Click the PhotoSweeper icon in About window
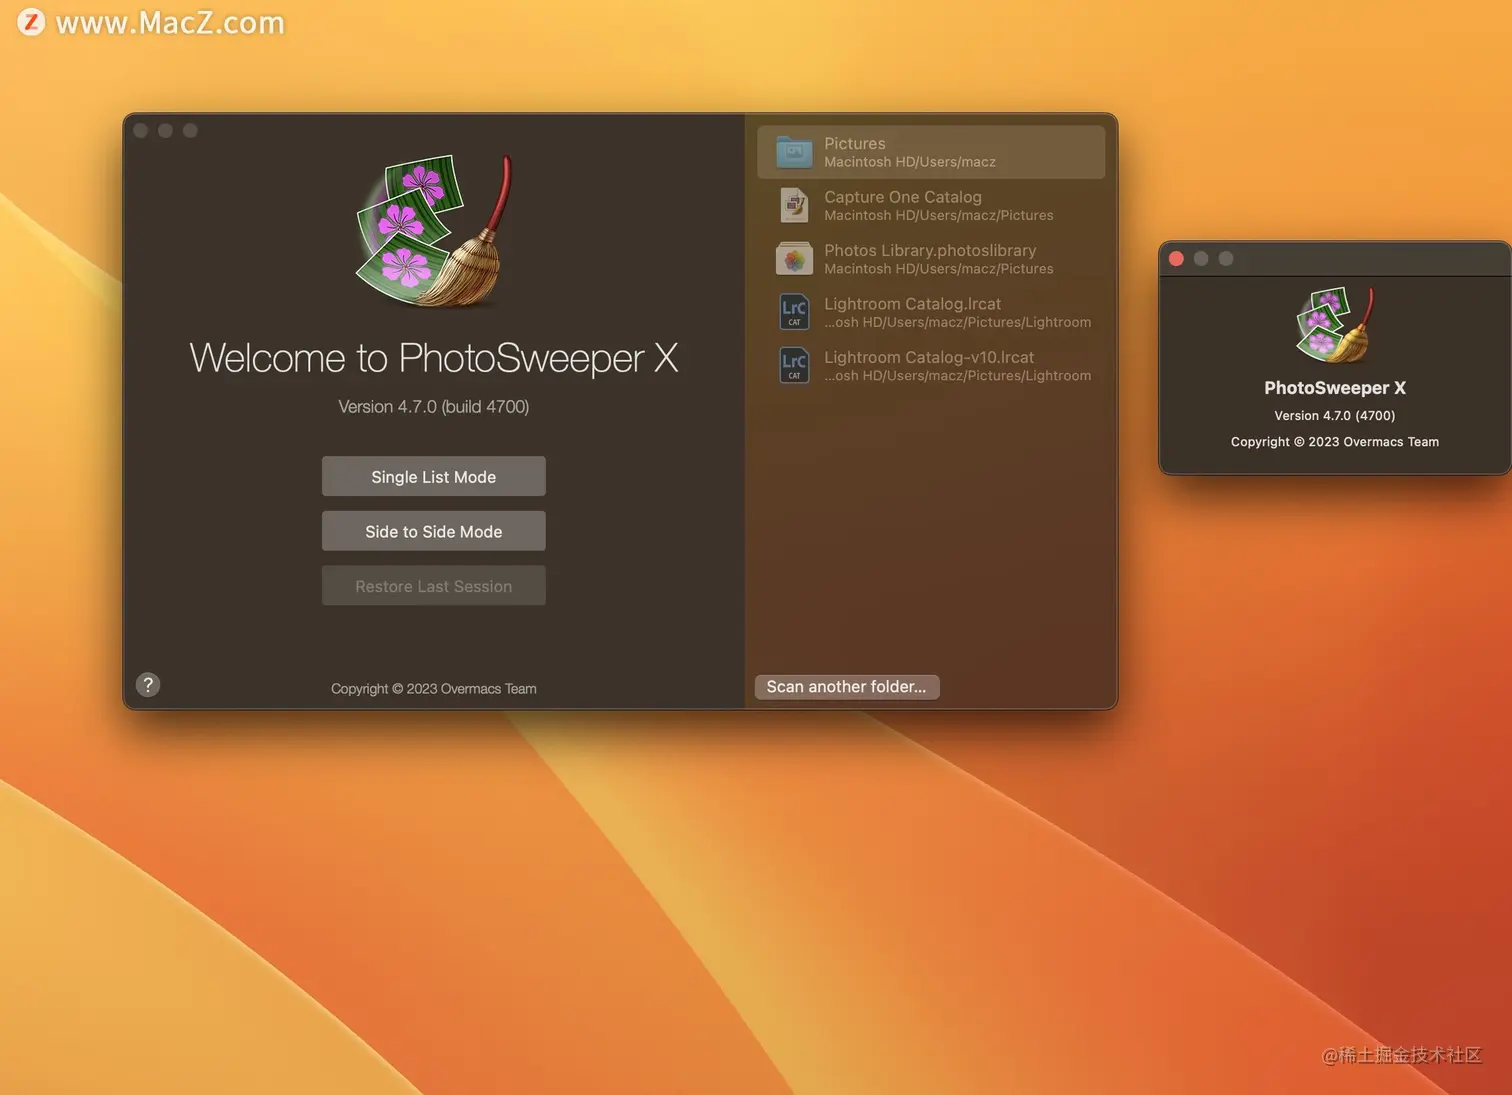Image resolution: width=1512 pixels, height=1095 pixels. coord(1335,325)
